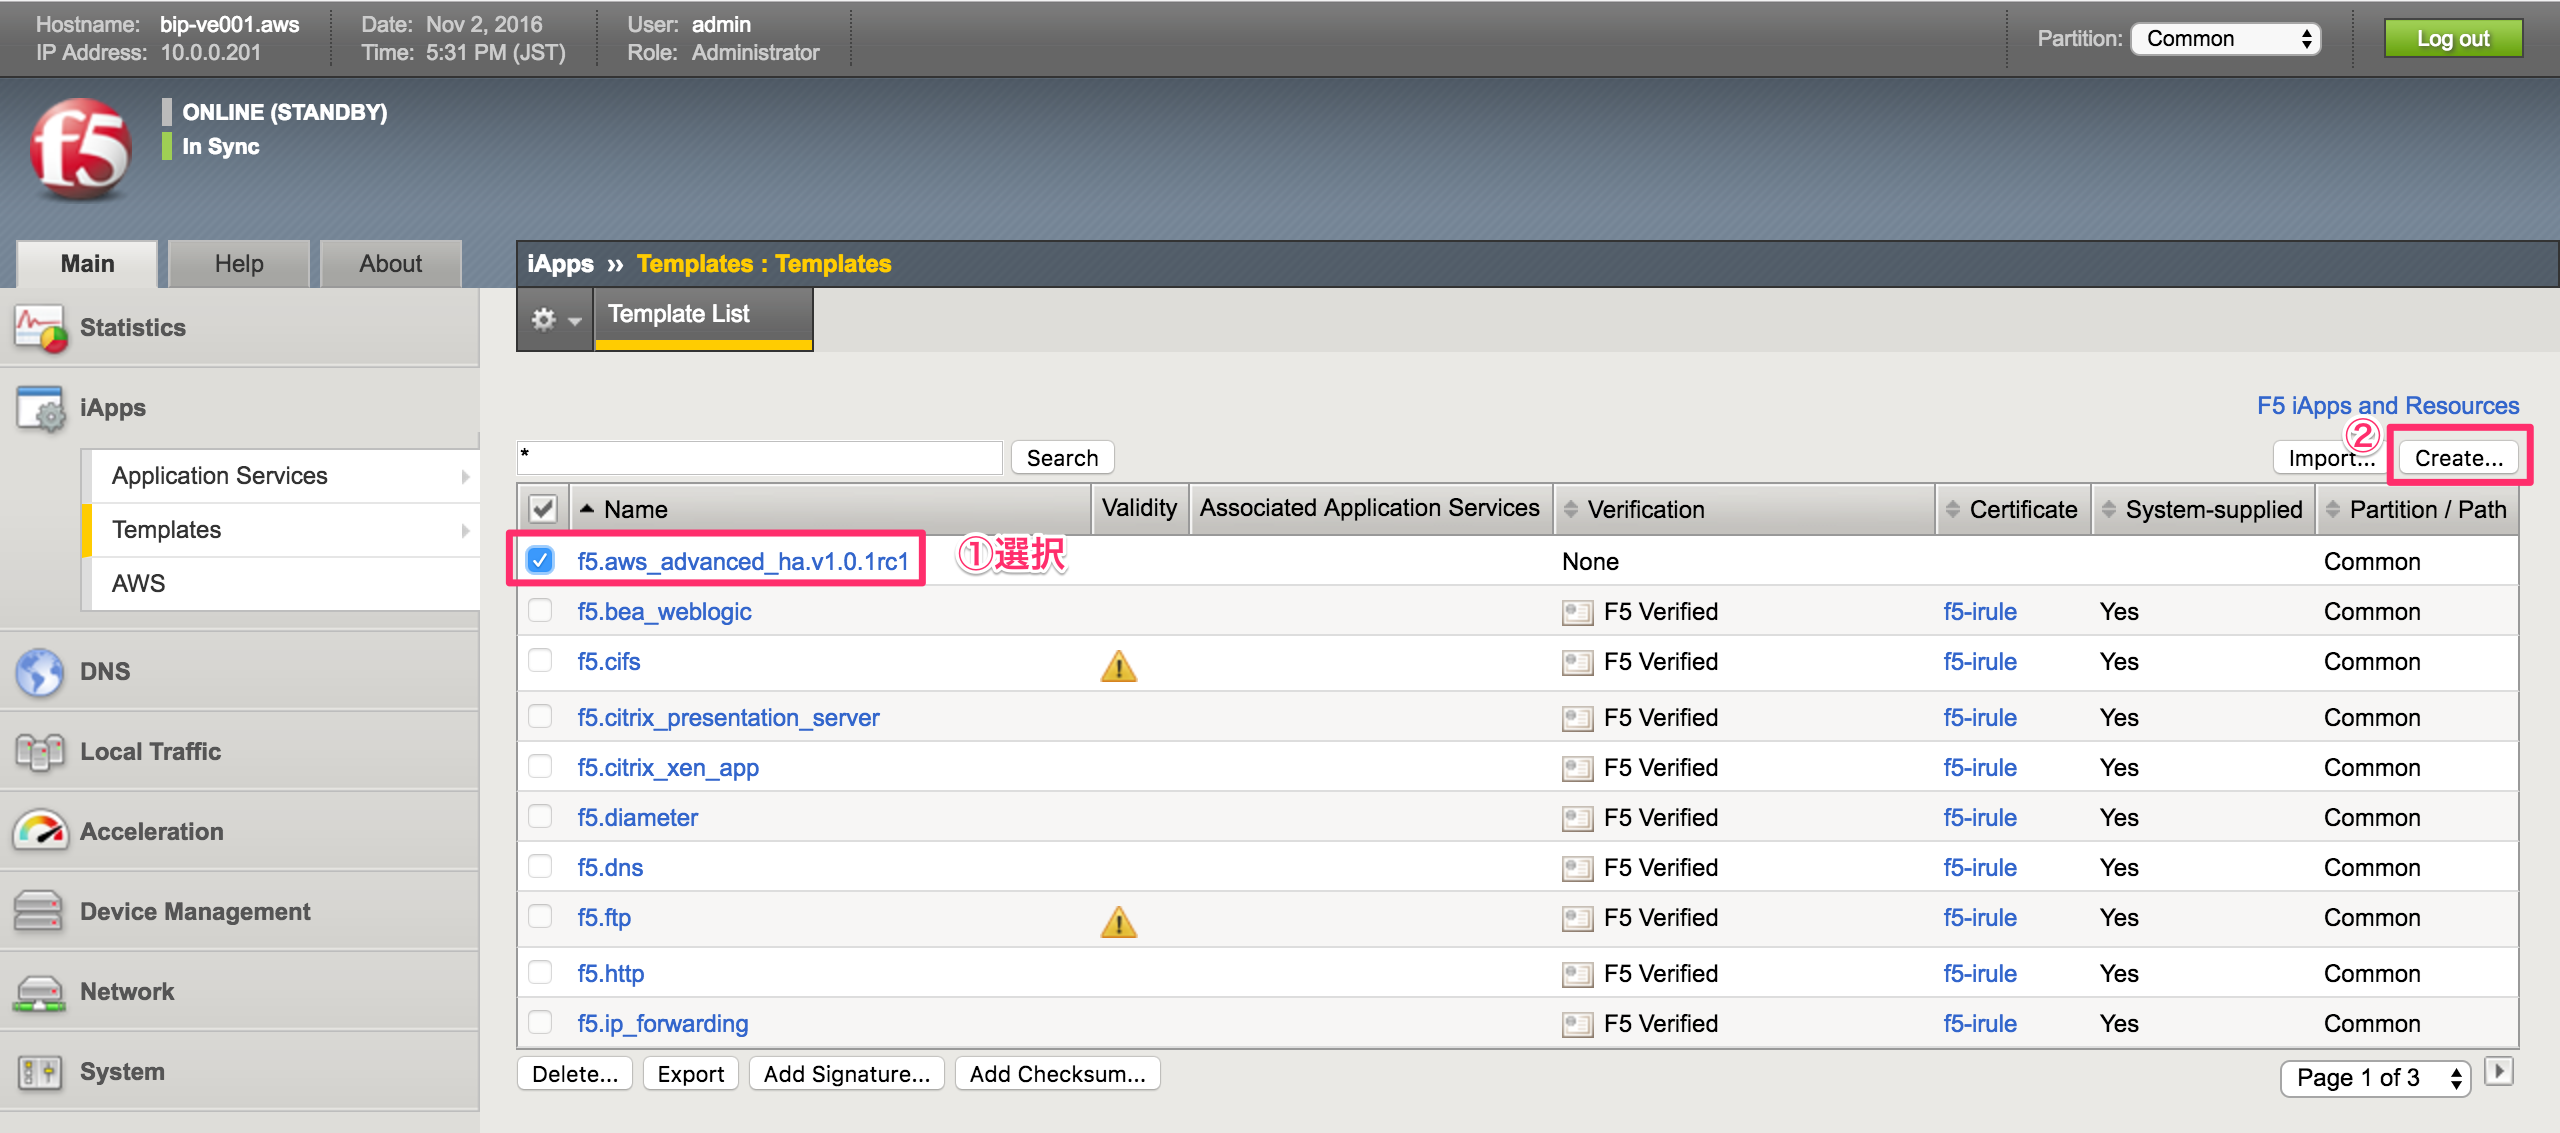Open Templates in the iApps menu

point(285,530)
